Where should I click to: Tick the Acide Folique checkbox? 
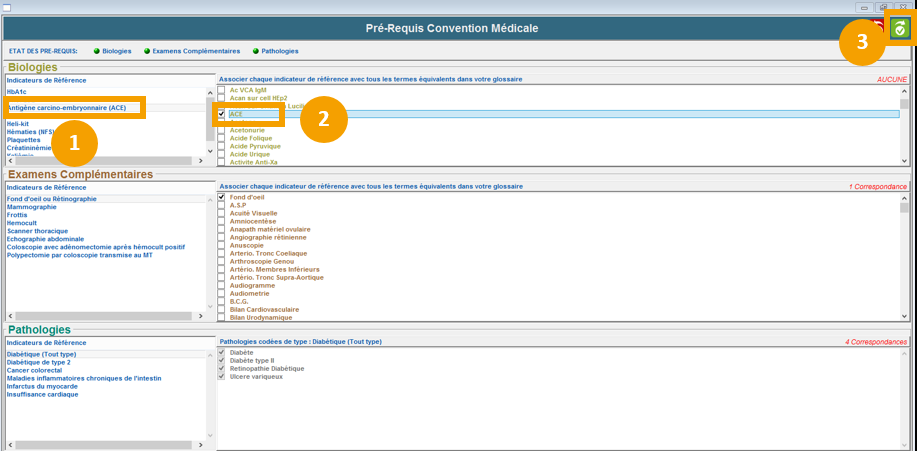click(222, 139)
